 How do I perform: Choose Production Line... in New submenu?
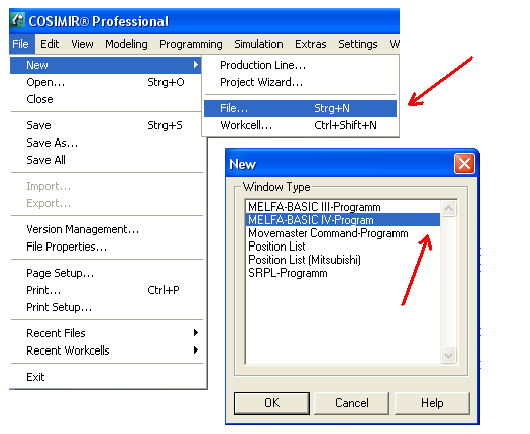(300, 65)
